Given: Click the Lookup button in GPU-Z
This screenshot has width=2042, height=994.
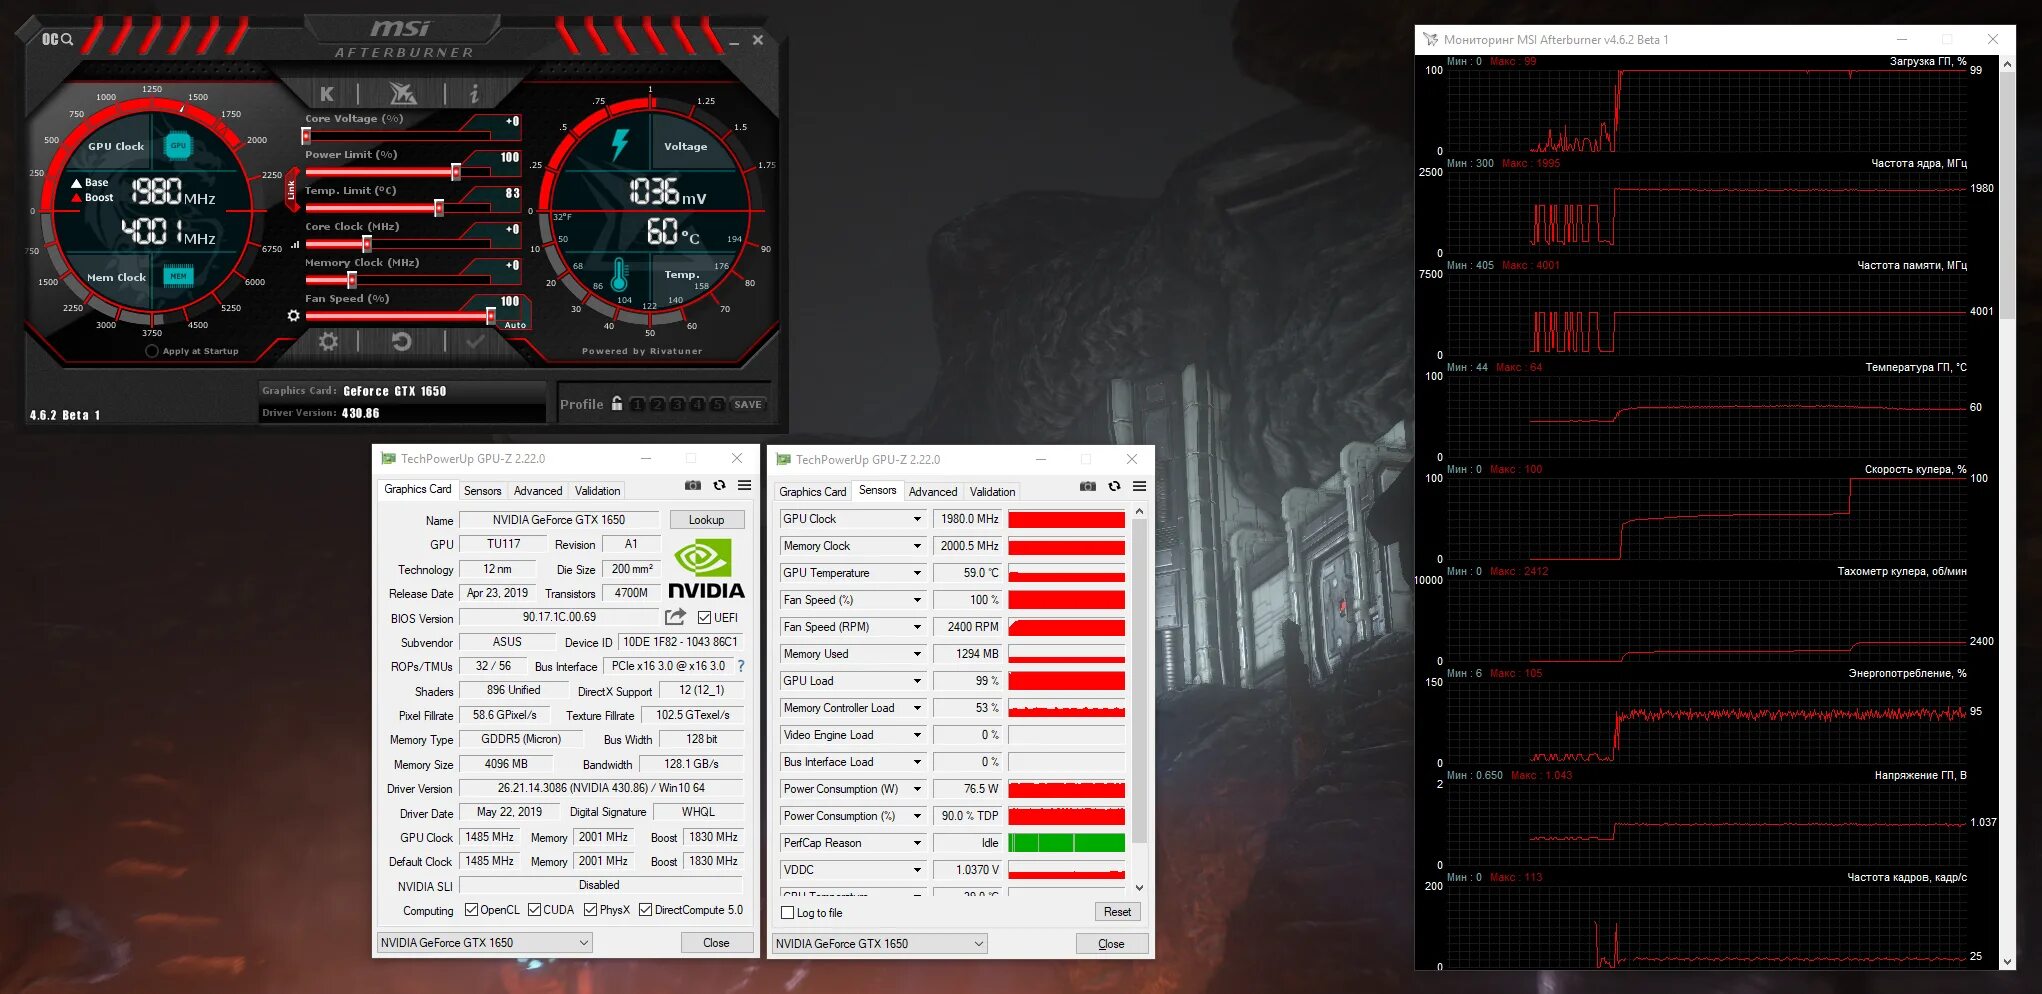Looking at the screenshot, I should (706, 520).
